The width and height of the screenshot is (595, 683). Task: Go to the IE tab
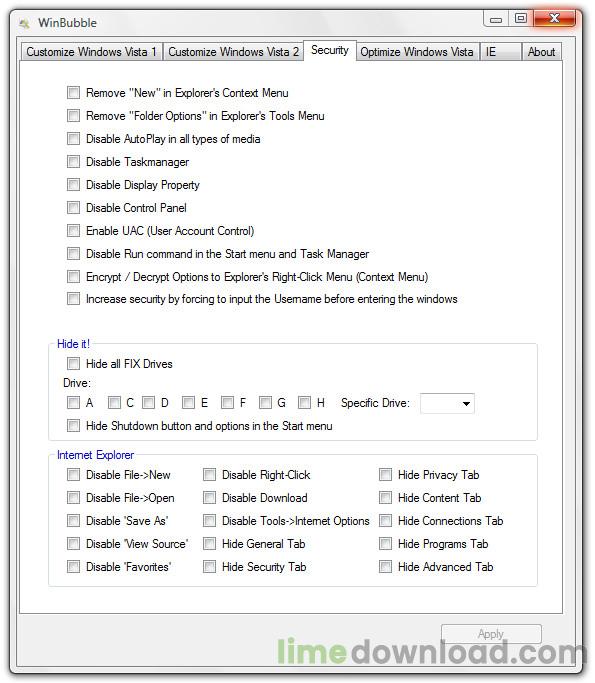[500, 52]
